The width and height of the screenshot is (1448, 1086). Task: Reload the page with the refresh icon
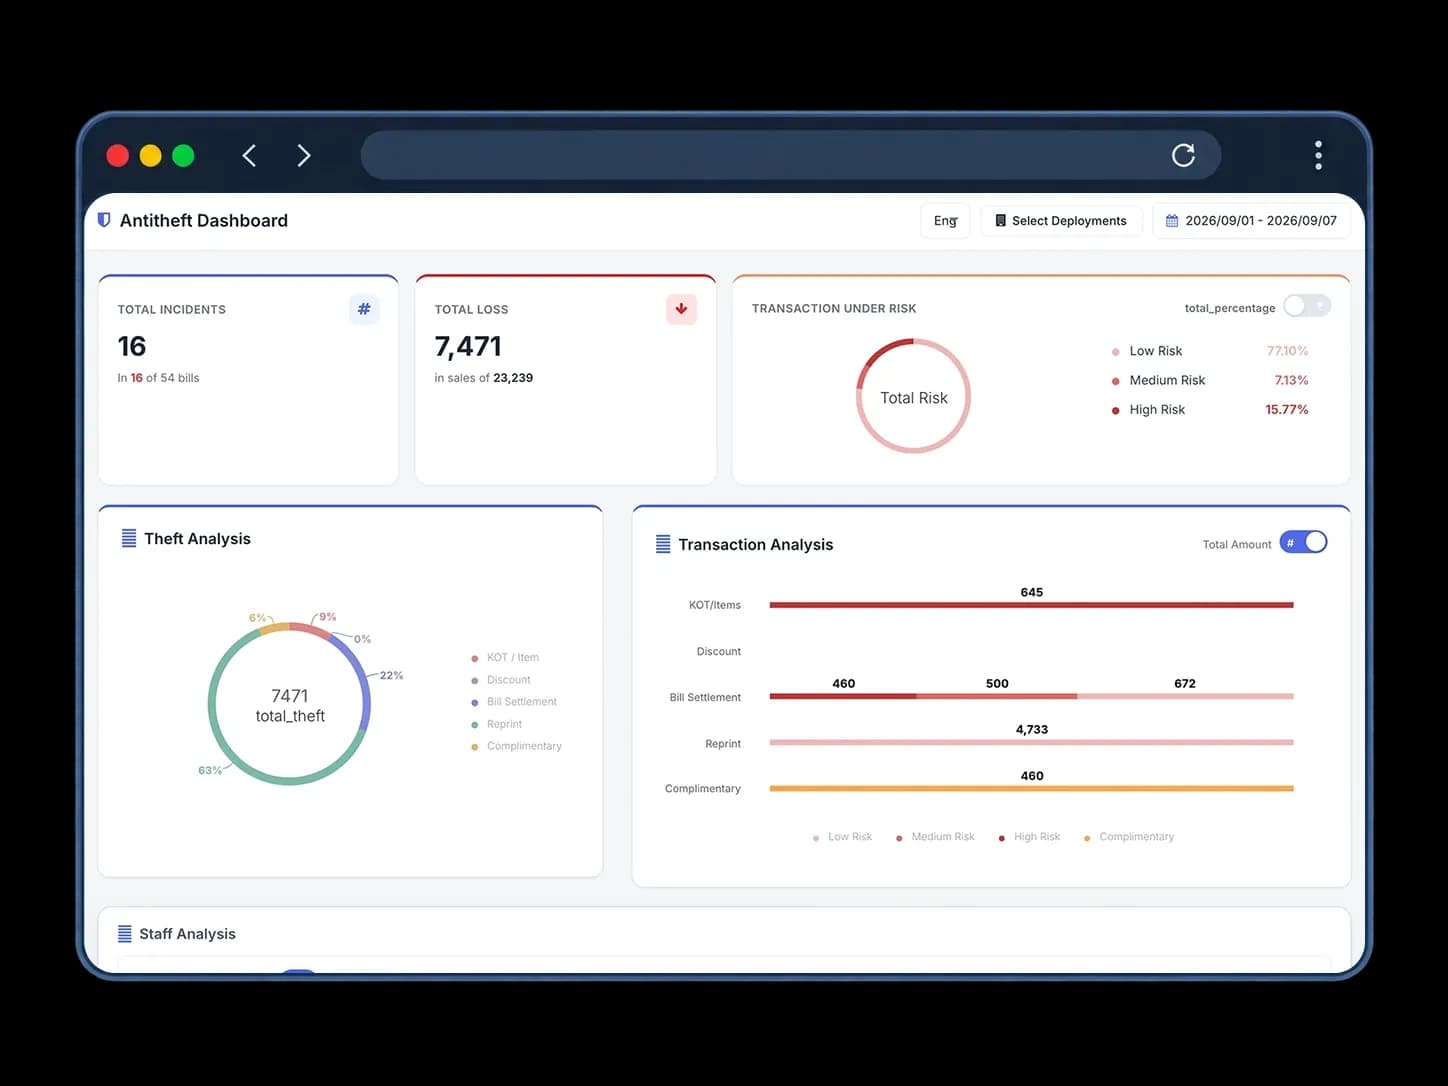pyautogui.click(x=1183, y=155)
